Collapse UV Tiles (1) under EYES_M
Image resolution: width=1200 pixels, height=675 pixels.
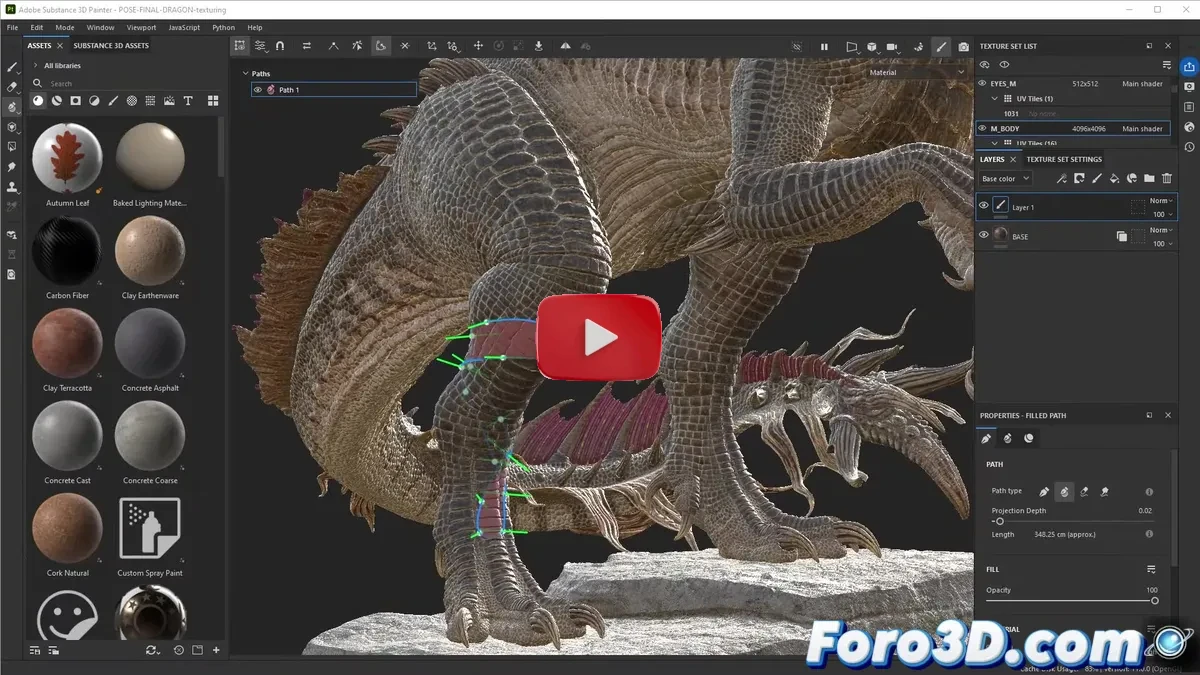(994, 99)
